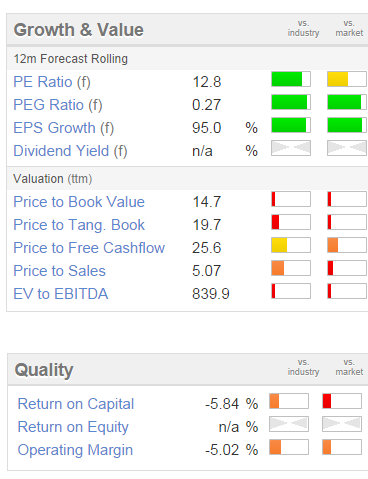Click the EPS Growth (f) metric link
This screenshot has height=479, width=368.
click(64, 128)
